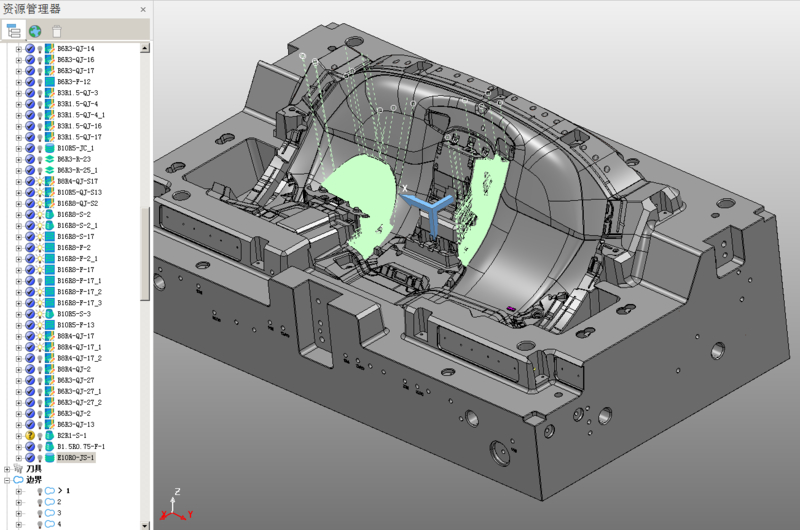
Task: Select toolpath B6R3-QJ-2
Action: (x=74, y=413)
